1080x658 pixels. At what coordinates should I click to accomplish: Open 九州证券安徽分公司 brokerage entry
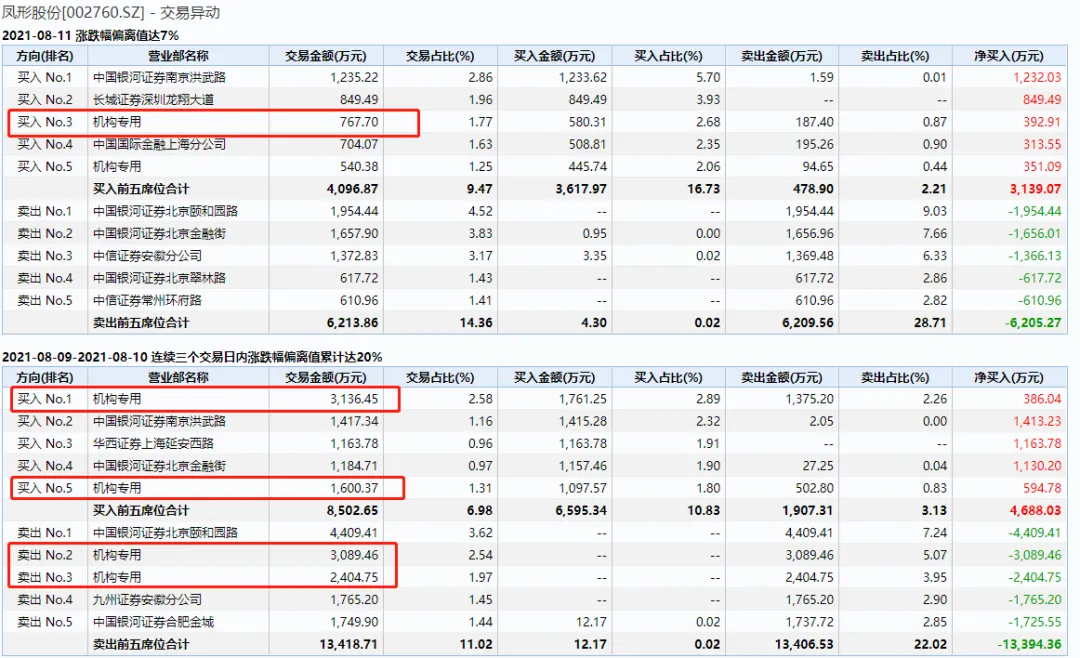tap(147, 599)
